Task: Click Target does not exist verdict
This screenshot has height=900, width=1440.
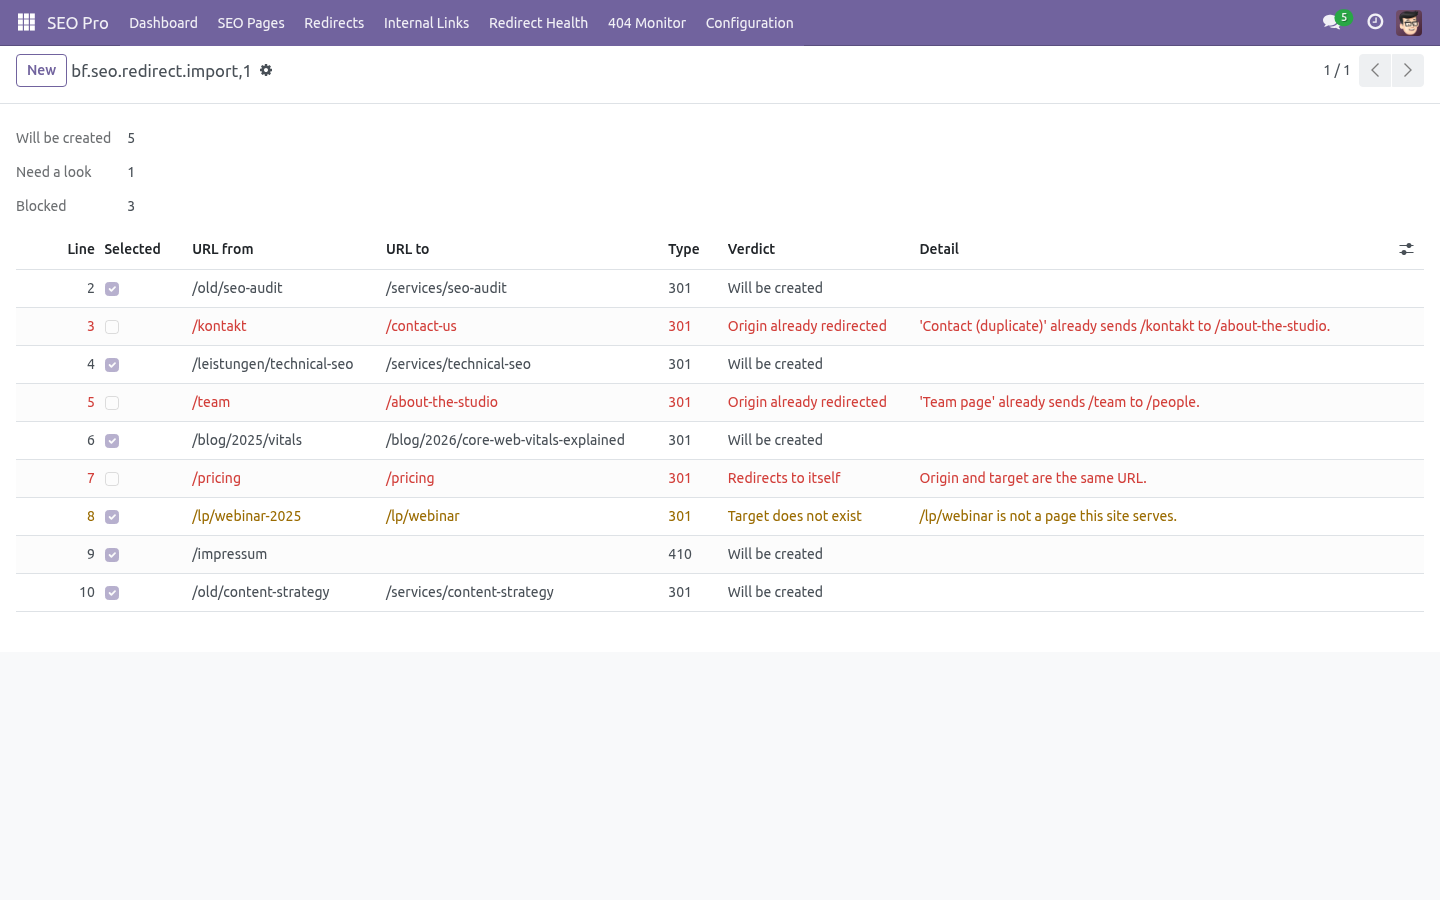Action: tap(794, 516)
